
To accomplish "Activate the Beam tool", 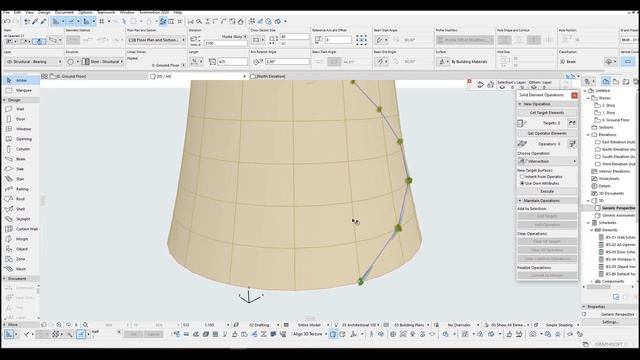I will [20, 159].
